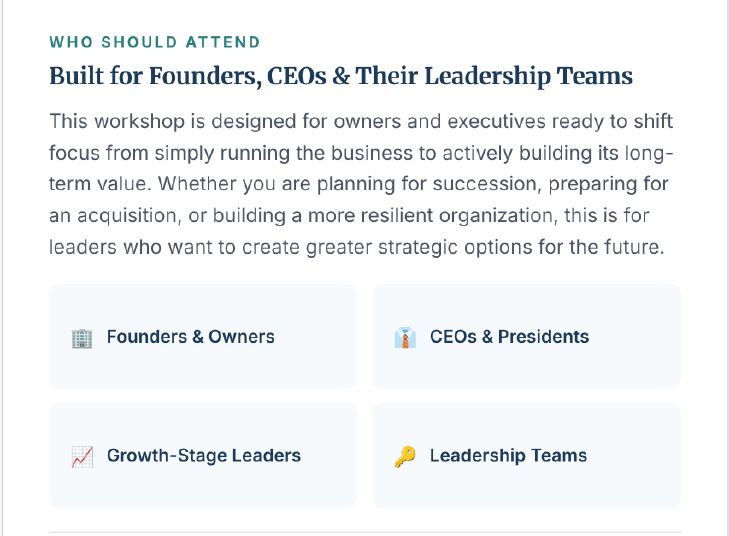Select the Founders & Owners label
This screenshot has width=729, height=536.
(x=191, y=337)
